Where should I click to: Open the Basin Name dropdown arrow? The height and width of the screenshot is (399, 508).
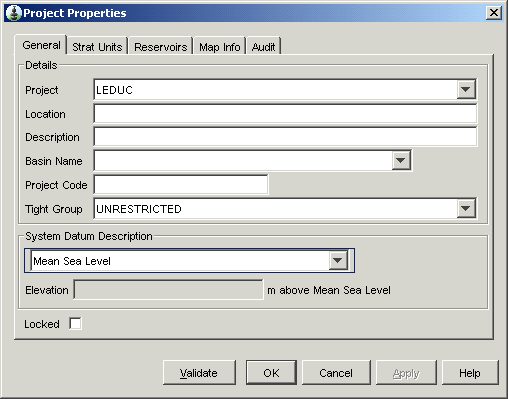click(x=401, y=161)
